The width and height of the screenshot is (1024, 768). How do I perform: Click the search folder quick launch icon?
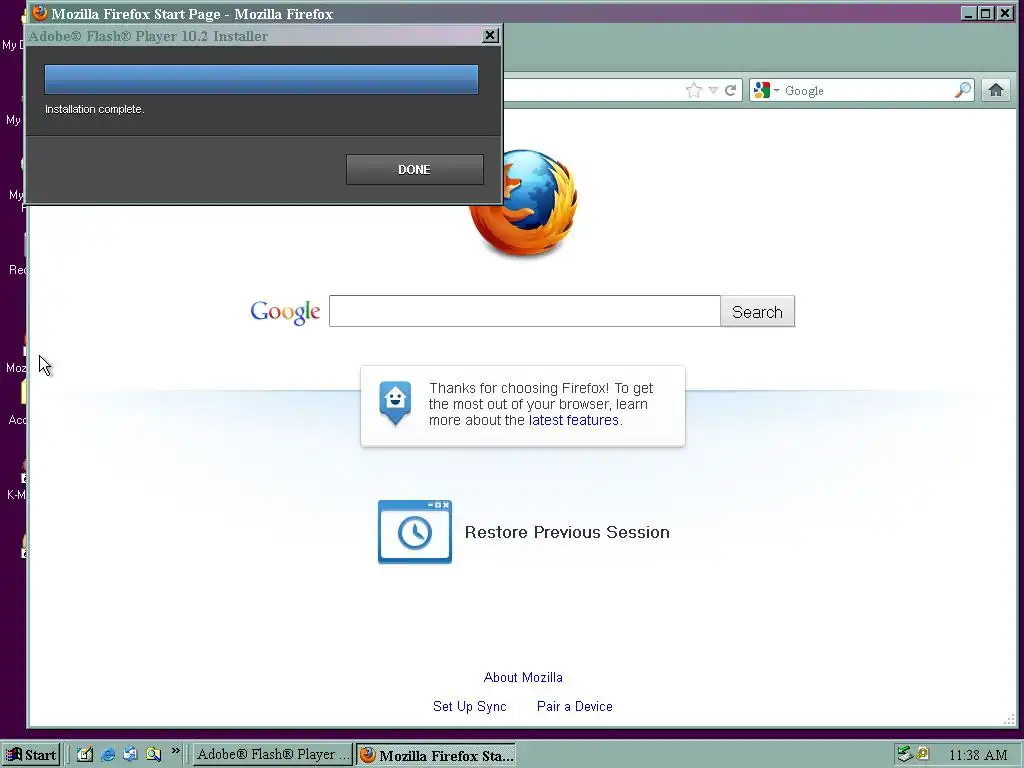point(153,754)
